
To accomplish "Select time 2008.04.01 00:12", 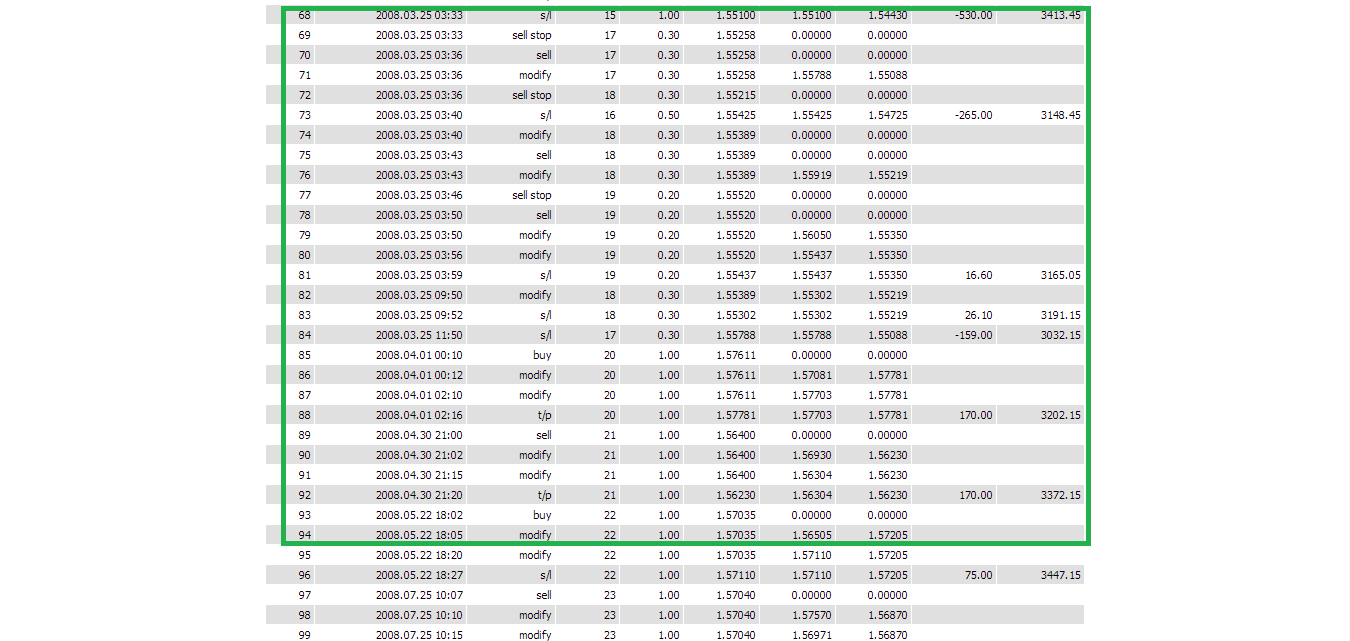I will 419,375.
